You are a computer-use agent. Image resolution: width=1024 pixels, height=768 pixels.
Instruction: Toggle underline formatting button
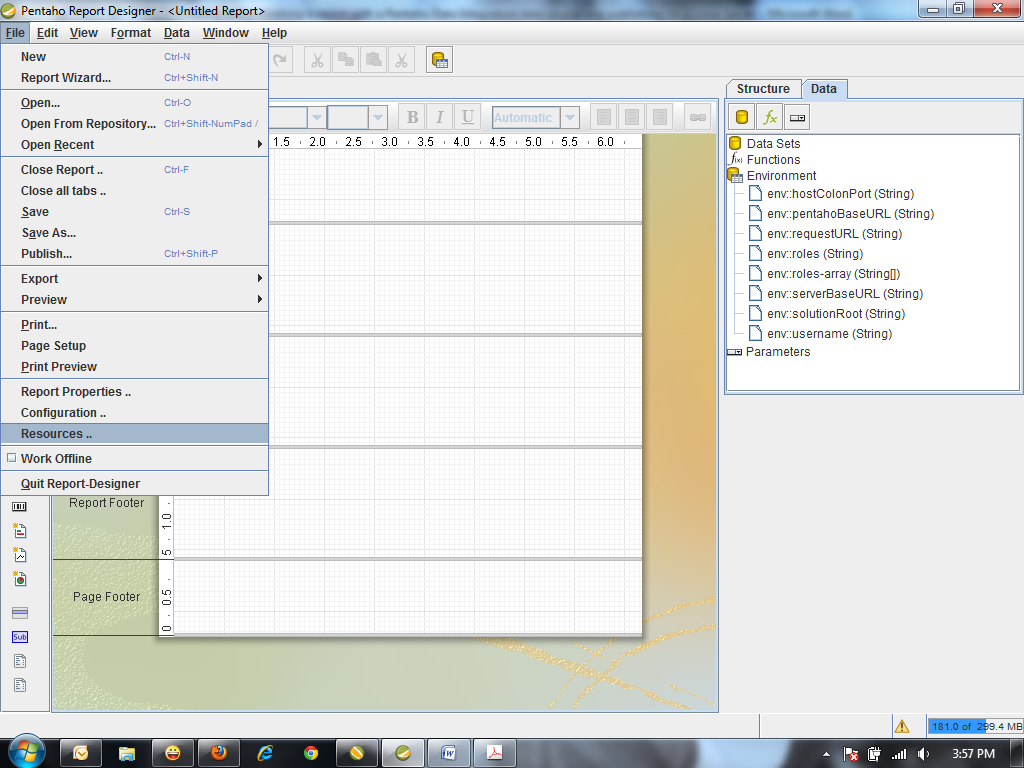pos(468,118)
